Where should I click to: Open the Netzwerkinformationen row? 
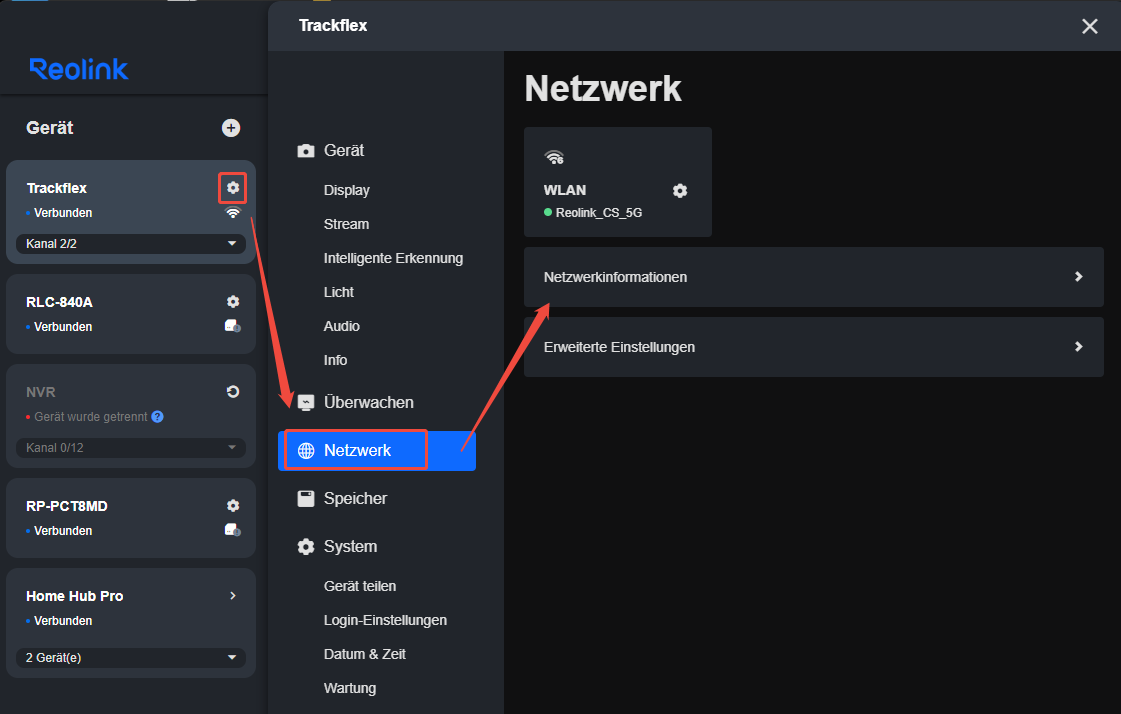tap(814, 277)
